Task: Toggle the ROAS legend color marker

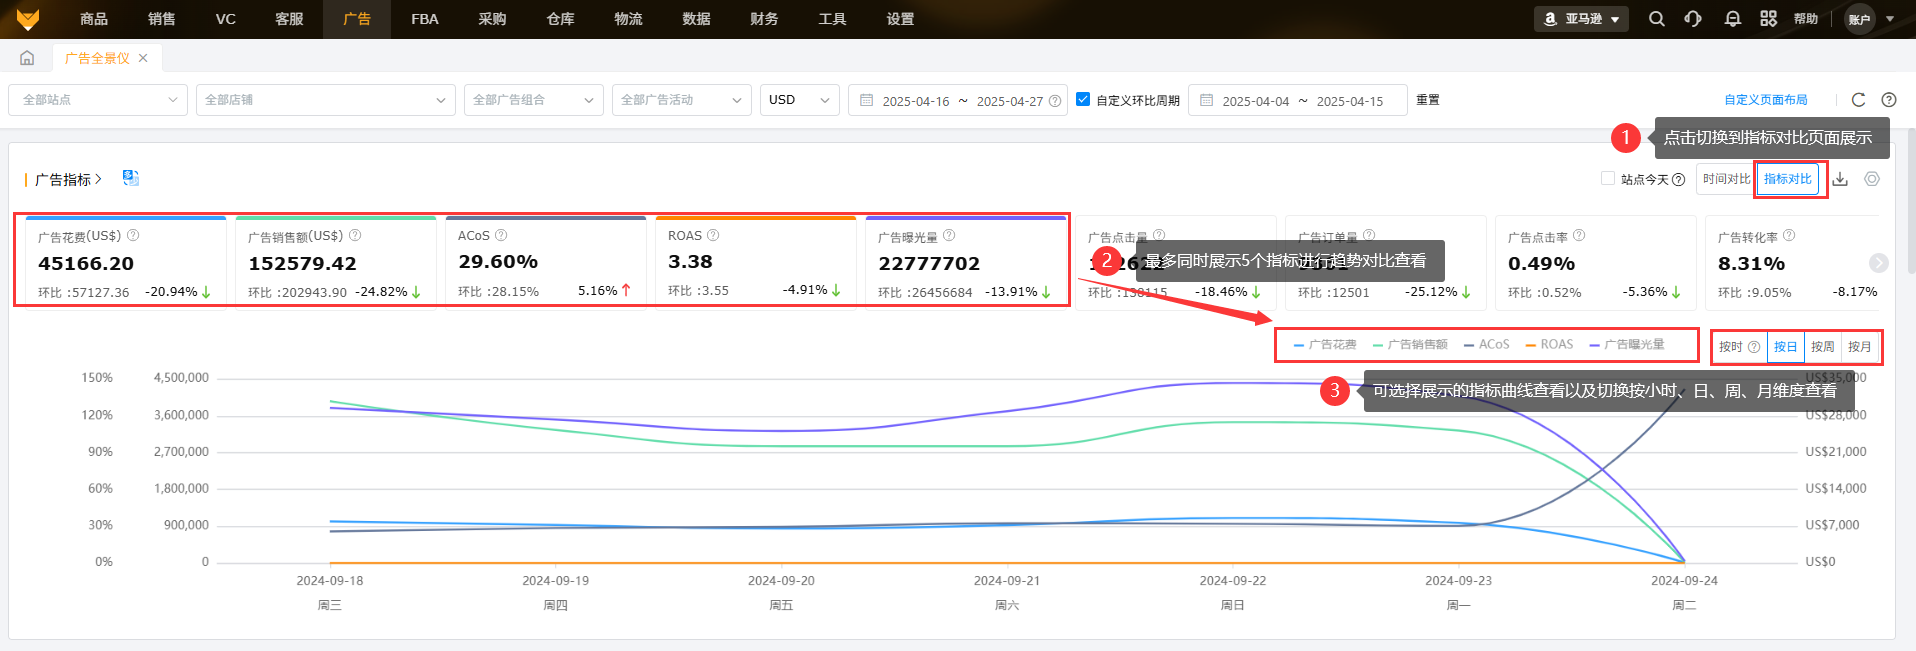Action: [1531, 345]
